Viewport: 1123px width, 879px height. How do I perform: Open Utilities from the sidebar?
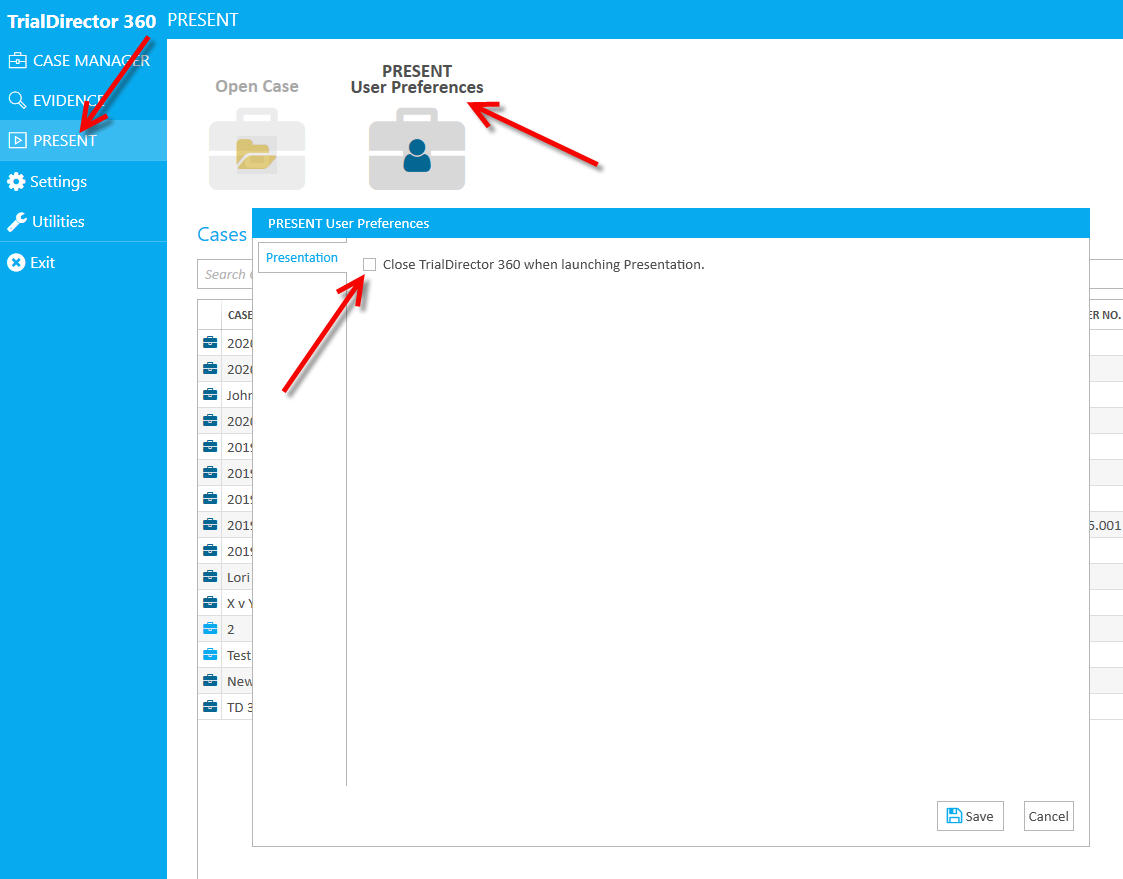click(x=83, y=221)
